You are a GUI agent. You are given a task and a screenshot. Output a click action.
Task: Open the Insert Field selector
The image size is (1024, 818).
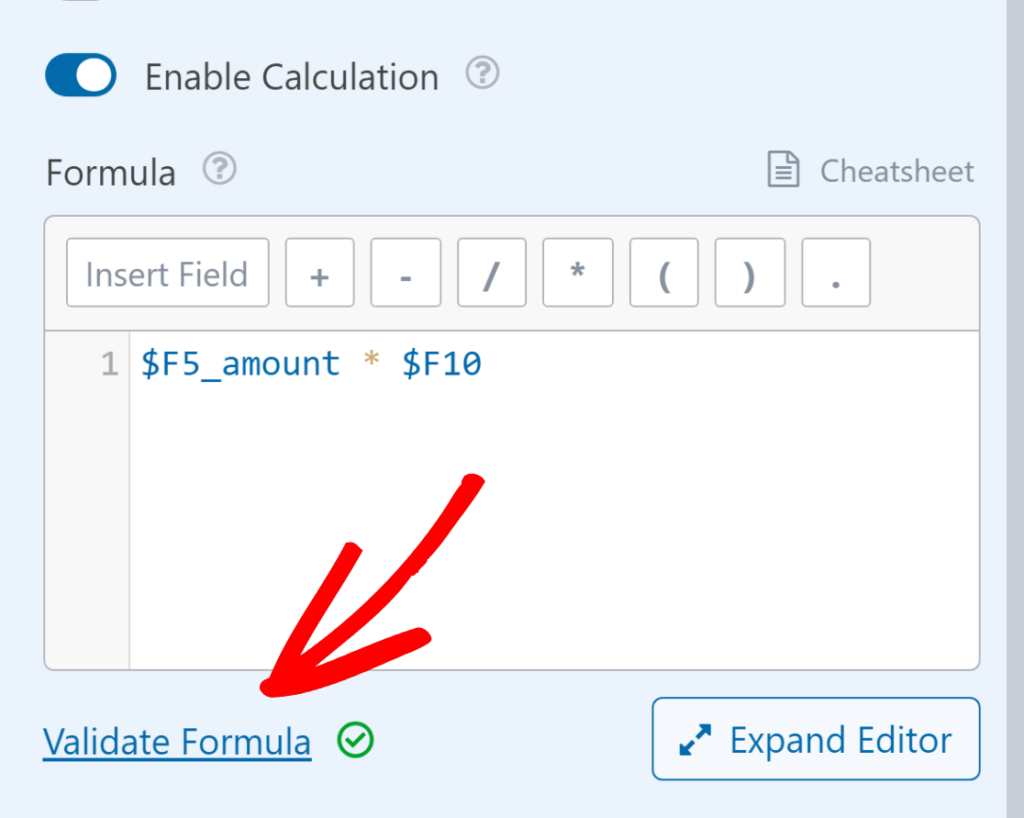tap(167, 271)
